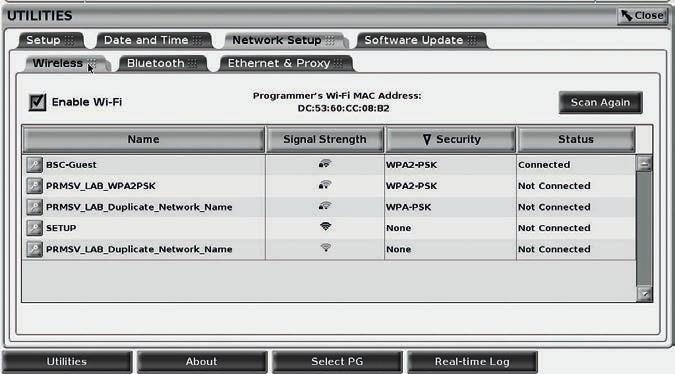Click signal icon of WPA-PSK duplicate network
Viewport: 675px width, 374px height.
tap(325, 206)
